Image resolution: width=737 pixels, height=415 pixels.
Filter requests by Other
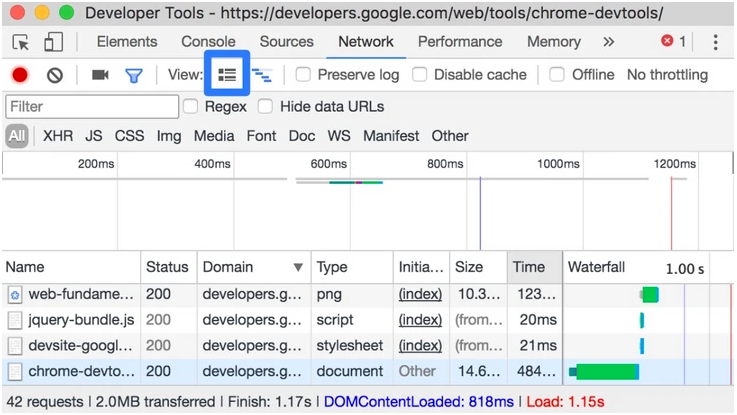pos(450,136)
